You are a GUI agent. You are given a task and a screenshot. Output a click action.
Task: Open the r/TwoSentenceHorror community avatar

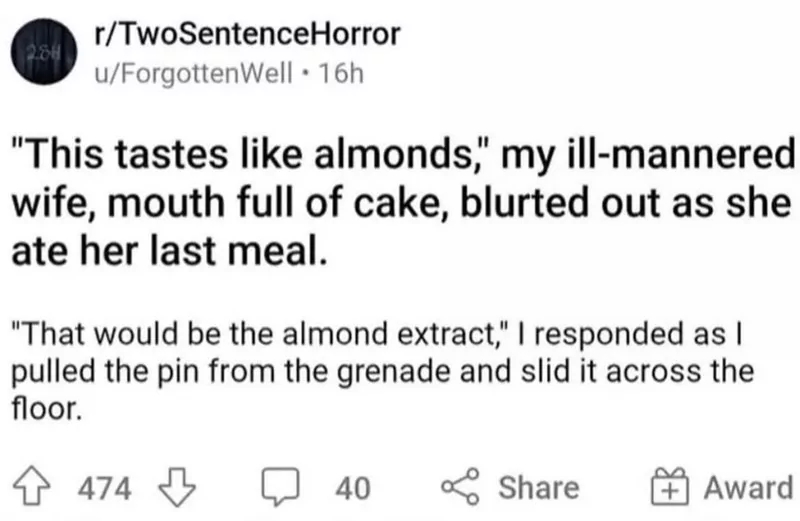tap(44, 51)
